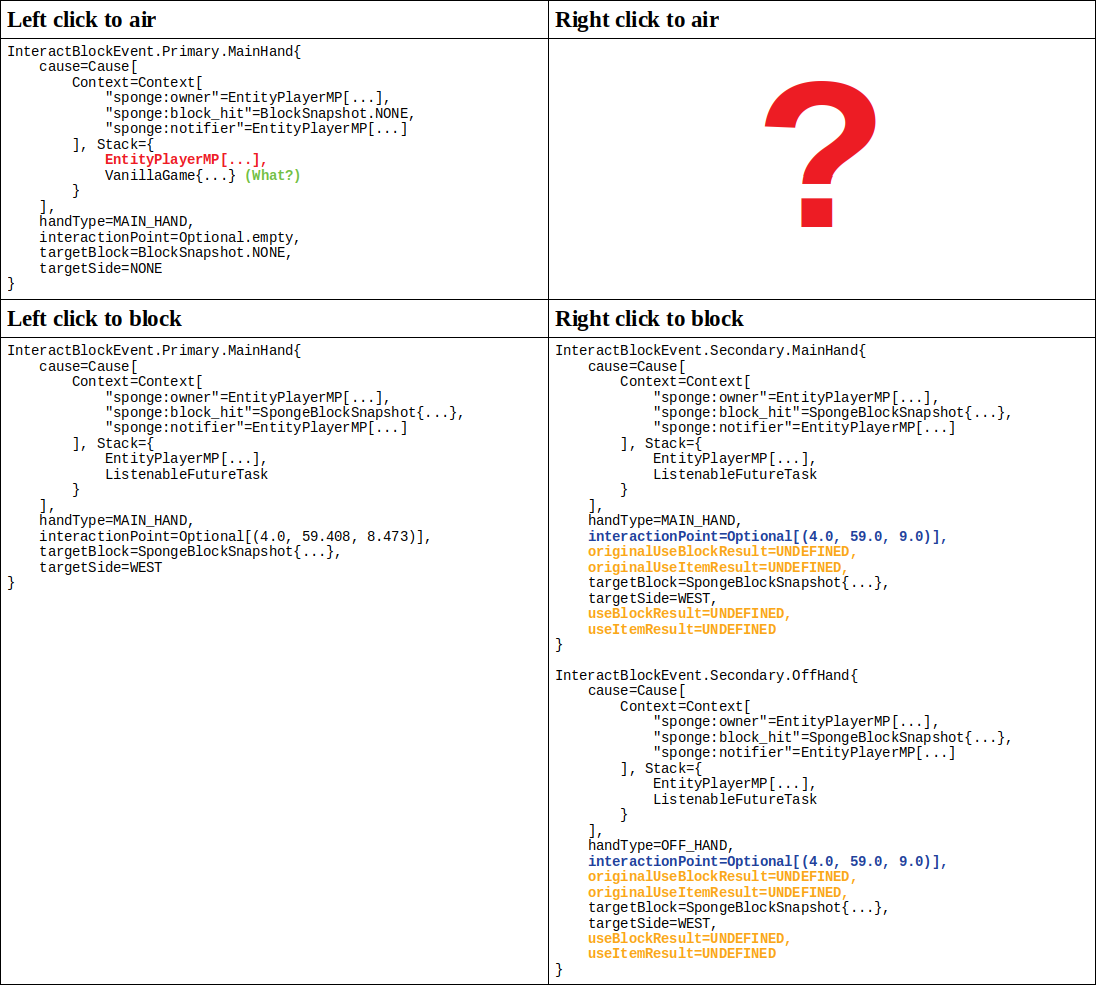1096x985 pixels.
Task: Click 'InteractBlockEvent.Primary.MainHand{' under Left click to air
Action: [x=154, y=51]
